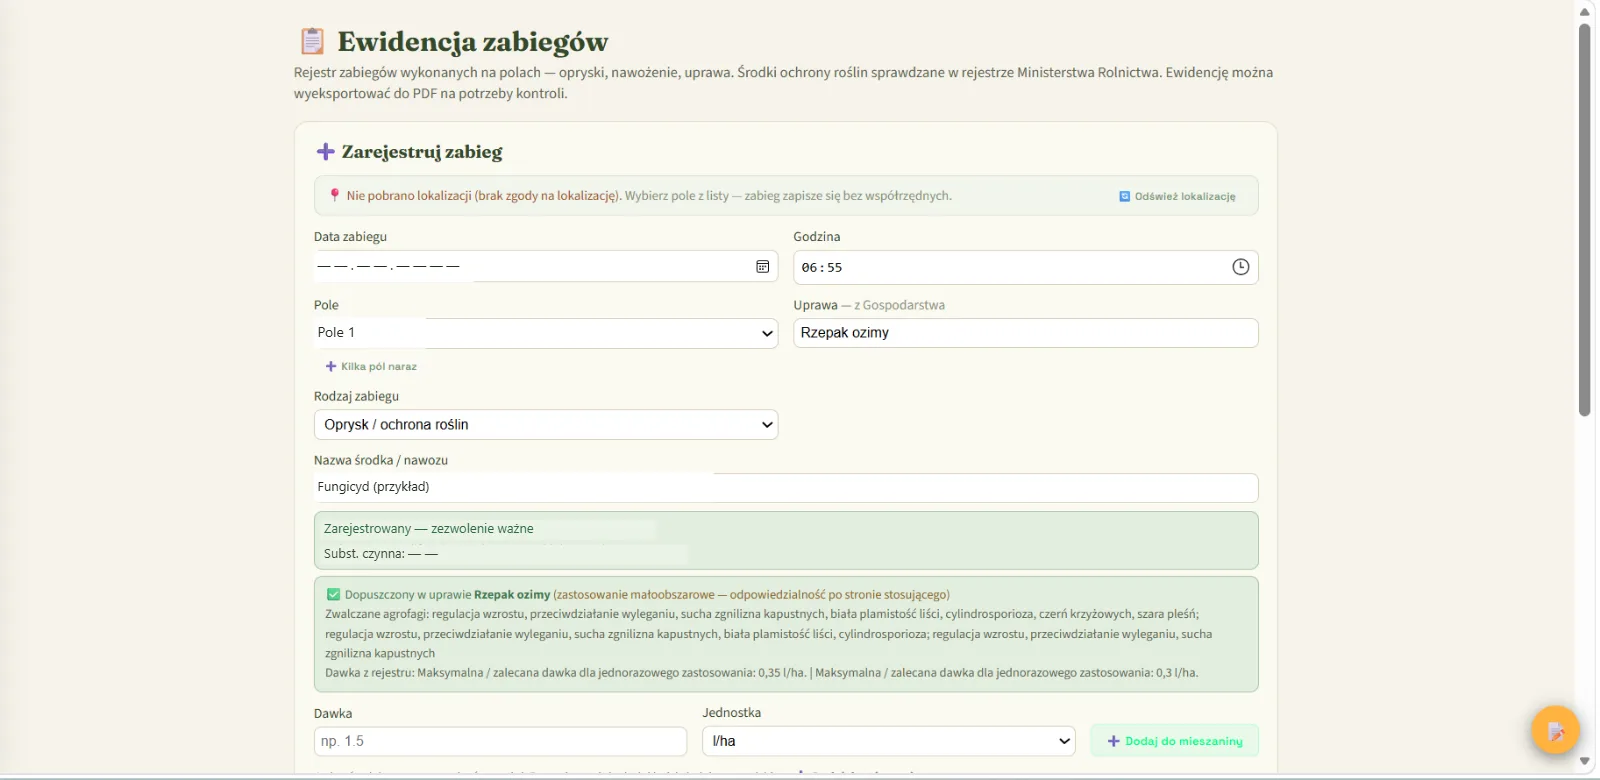Click the Dawka input field

tap(500, 741)
